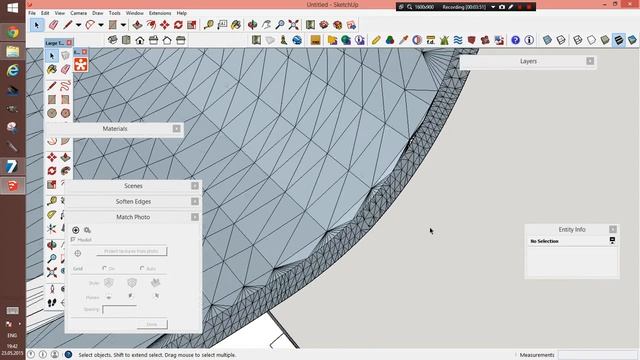This screenshot has width=640, height=360.
Task: Select the Grid Auto radio button
Action: (x=142, y=269)
